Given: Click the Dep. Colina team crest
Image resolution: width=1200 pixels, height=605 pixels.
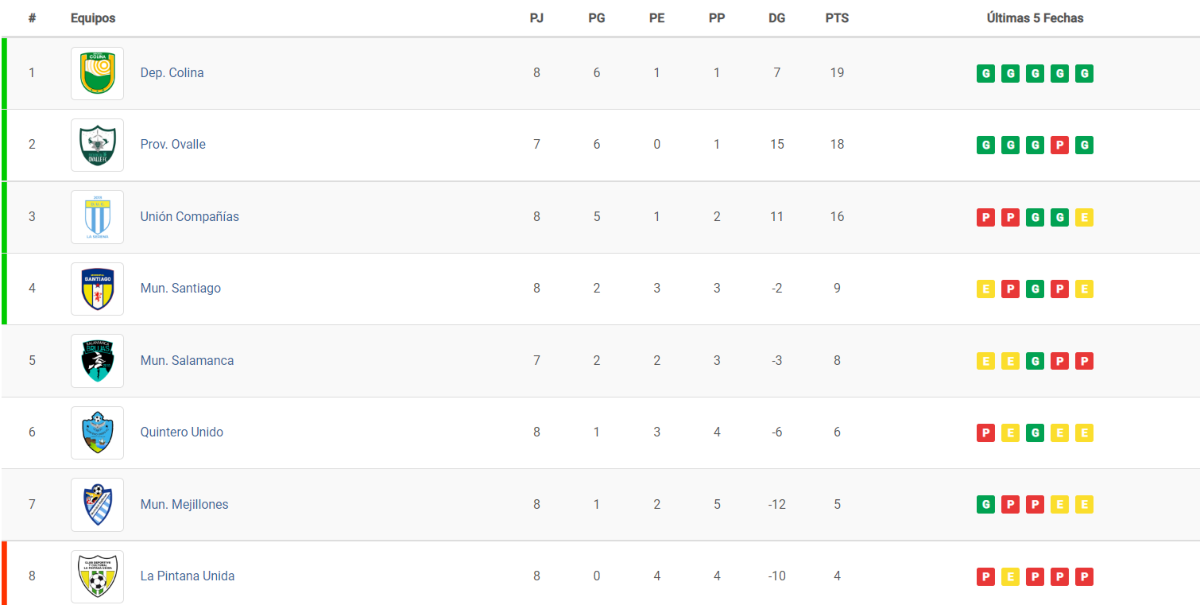Looking at the screenshot, I should pyautogui.click(x=97, y=73).
